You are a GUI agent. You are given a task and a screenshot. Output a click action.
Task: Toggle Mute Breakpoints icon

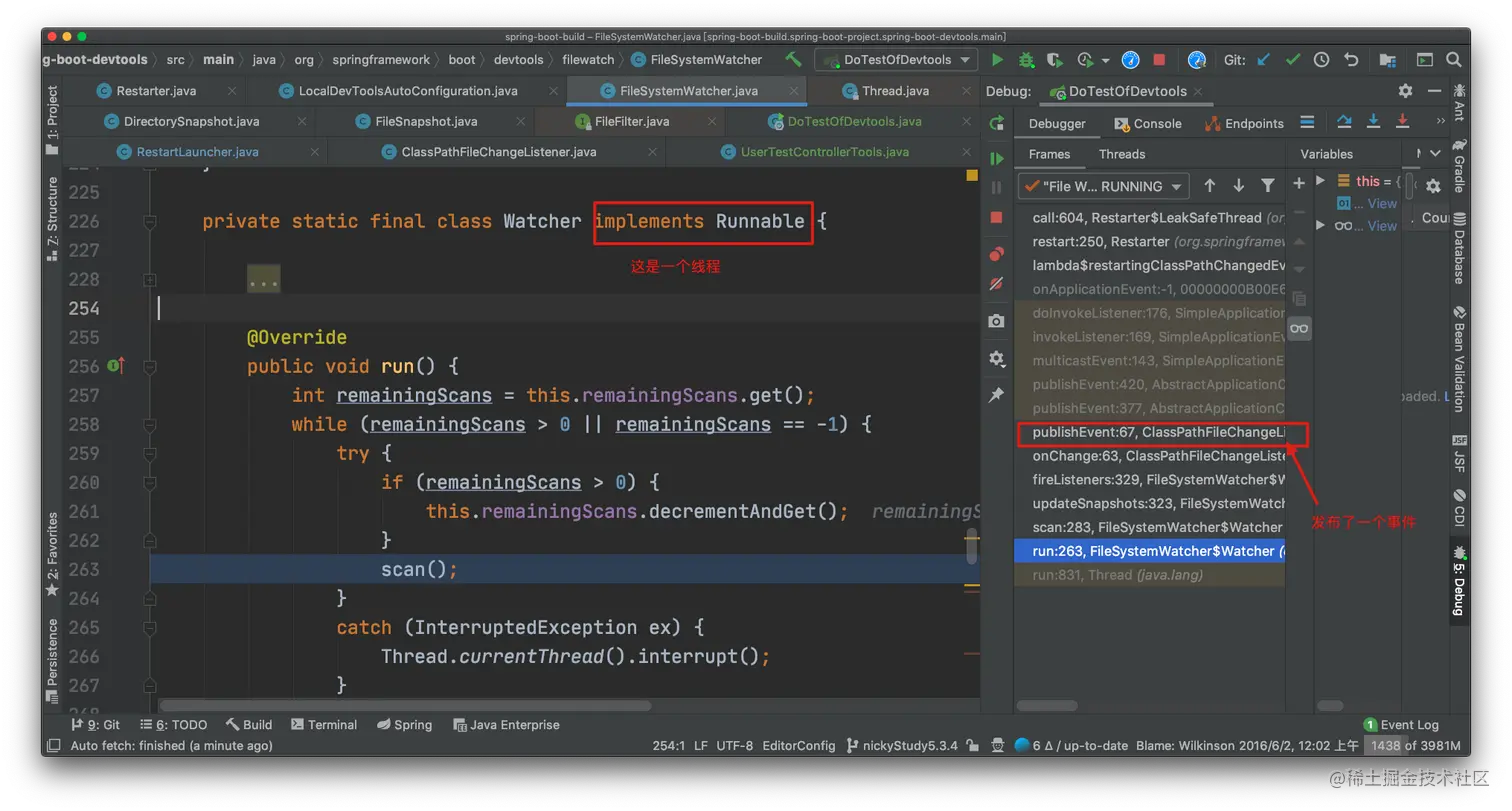tap(996, 284)
